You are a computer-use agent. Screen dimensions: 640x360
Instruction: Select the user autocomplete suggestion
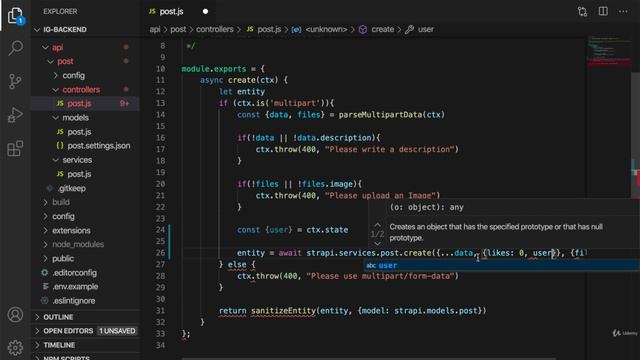point(502,265)
